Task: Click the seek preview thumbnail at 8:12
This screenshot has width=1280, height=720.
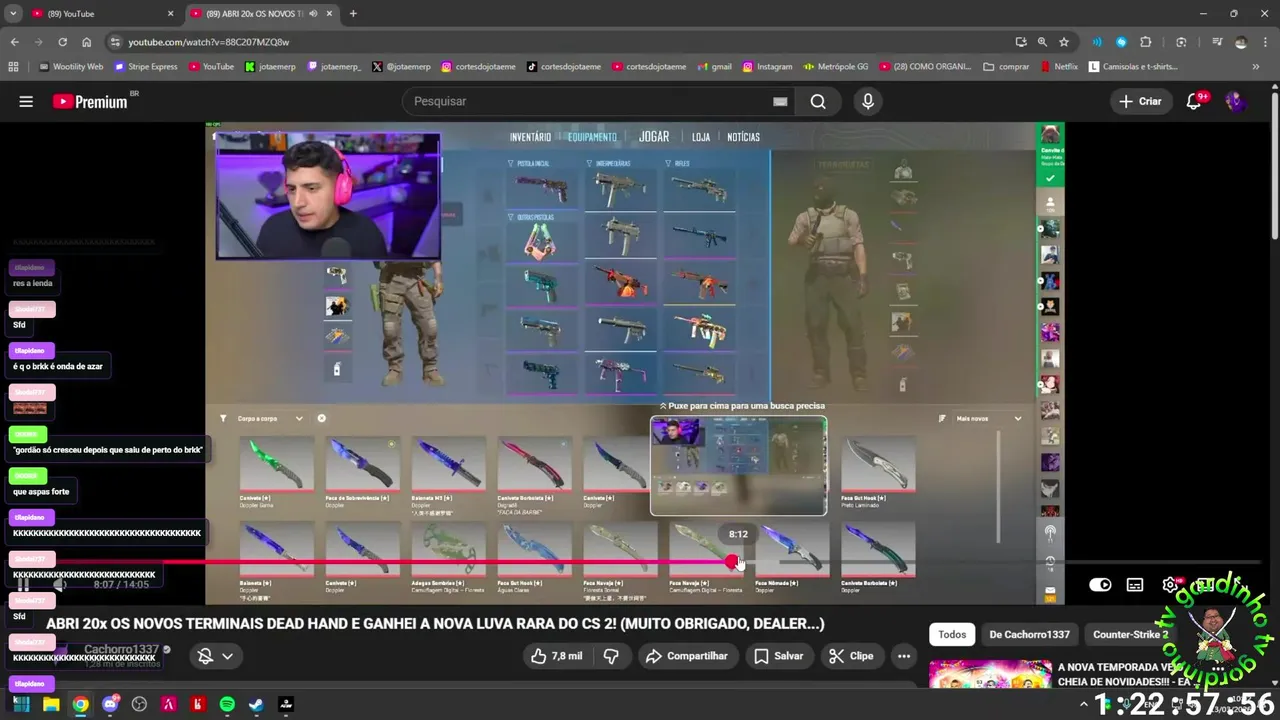Action: tap(738, 466)
